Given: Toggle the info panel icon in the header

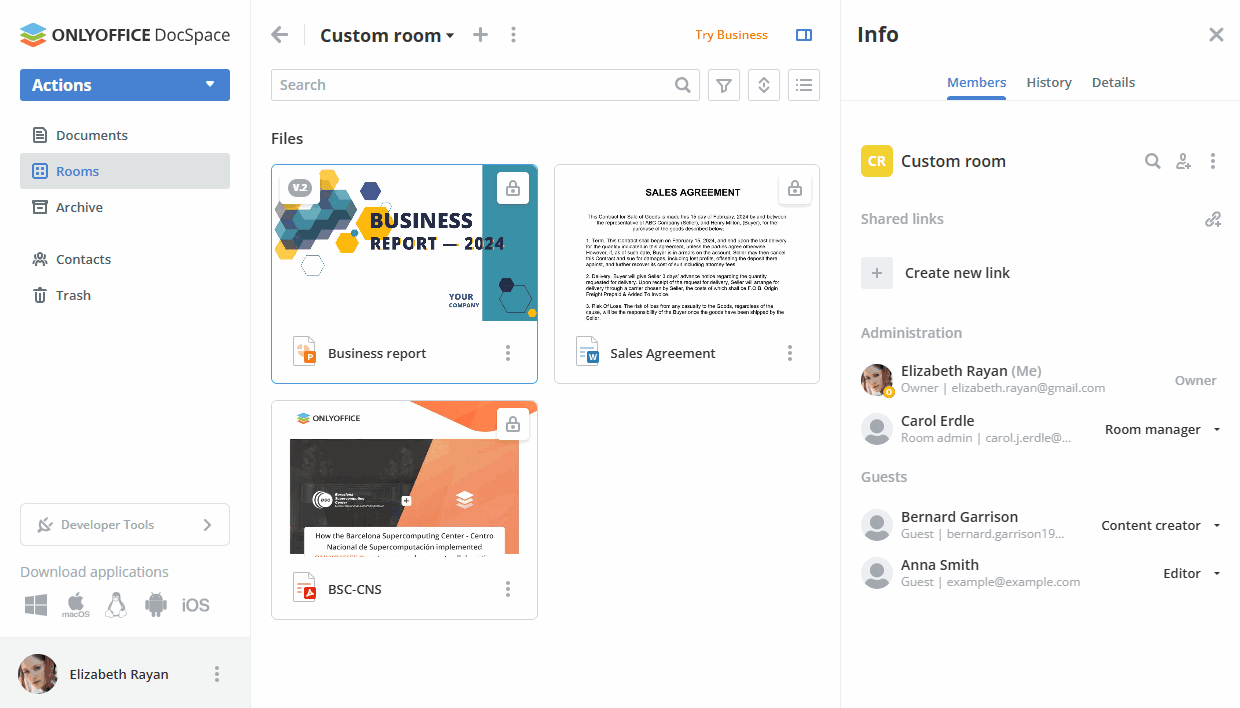Looking at the screenshot, I should [x=804, y=35].
